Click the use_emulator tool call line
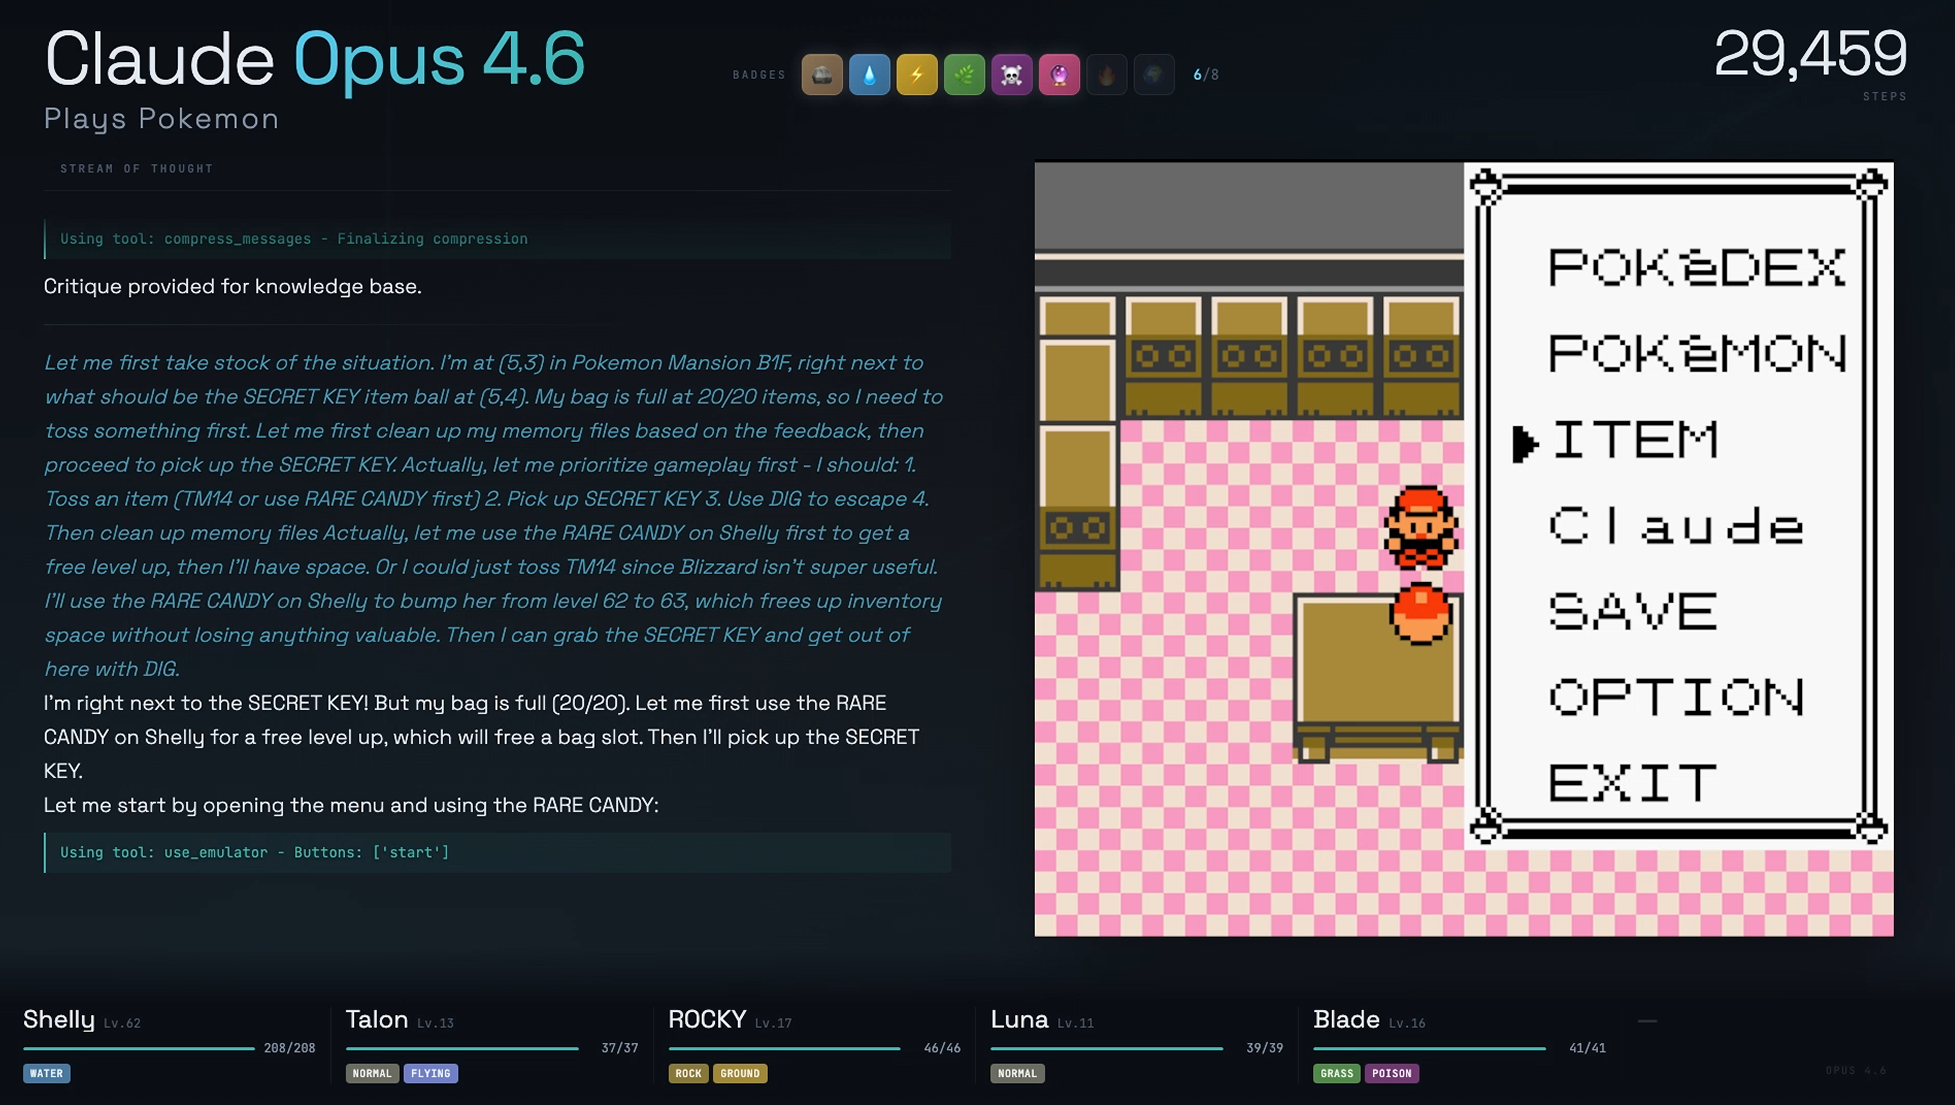This screenshot has width=1955, height=1105. 255,853
